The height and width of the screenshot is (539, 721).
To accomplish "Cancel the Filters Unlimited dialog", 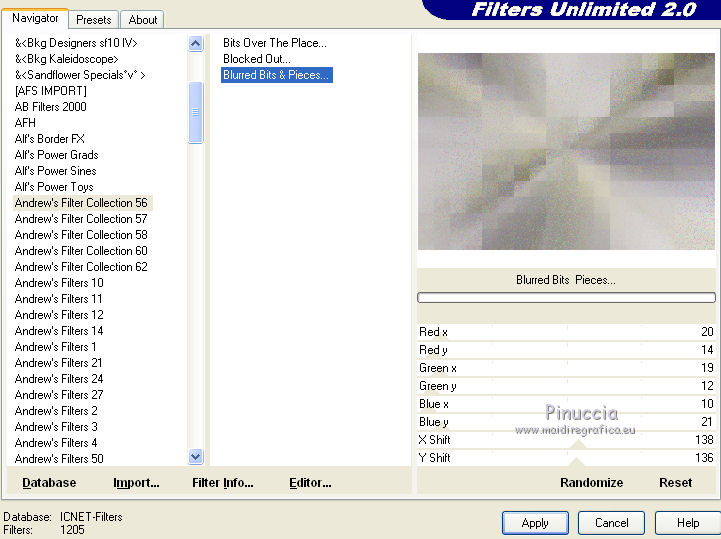I will [x=611, y=523].
